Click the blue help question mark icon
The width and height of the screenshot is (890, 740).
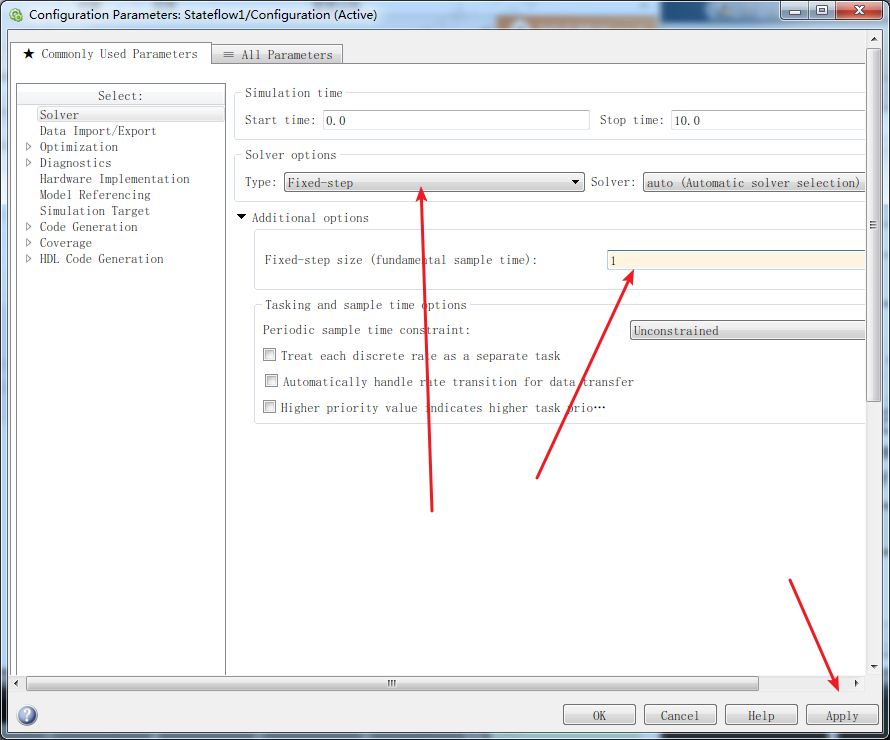coord(27,715)
